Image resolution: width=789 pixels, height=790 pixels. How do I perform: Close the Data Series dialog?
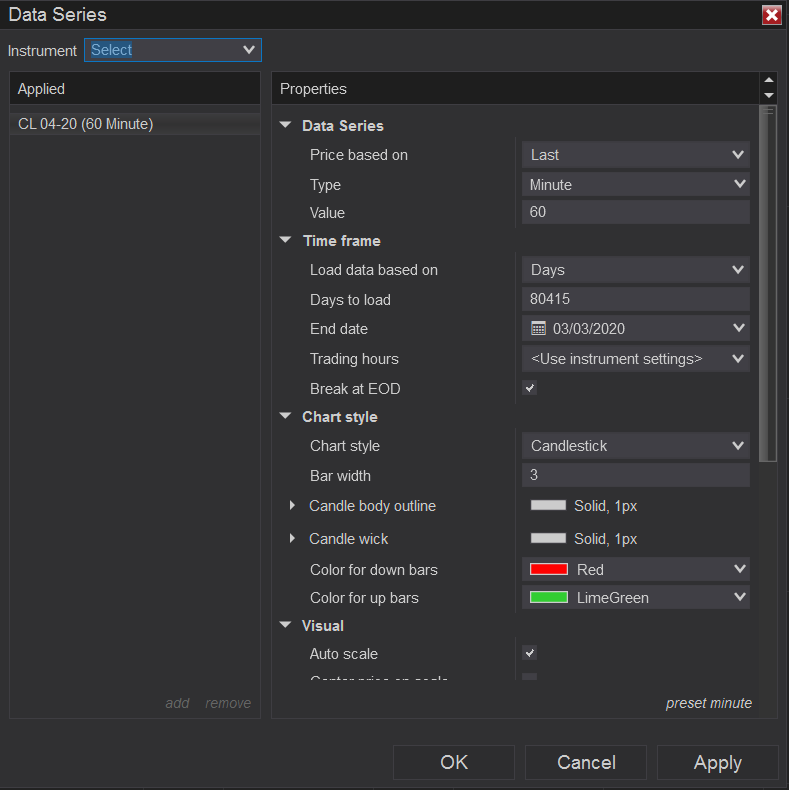pos(771,15)
